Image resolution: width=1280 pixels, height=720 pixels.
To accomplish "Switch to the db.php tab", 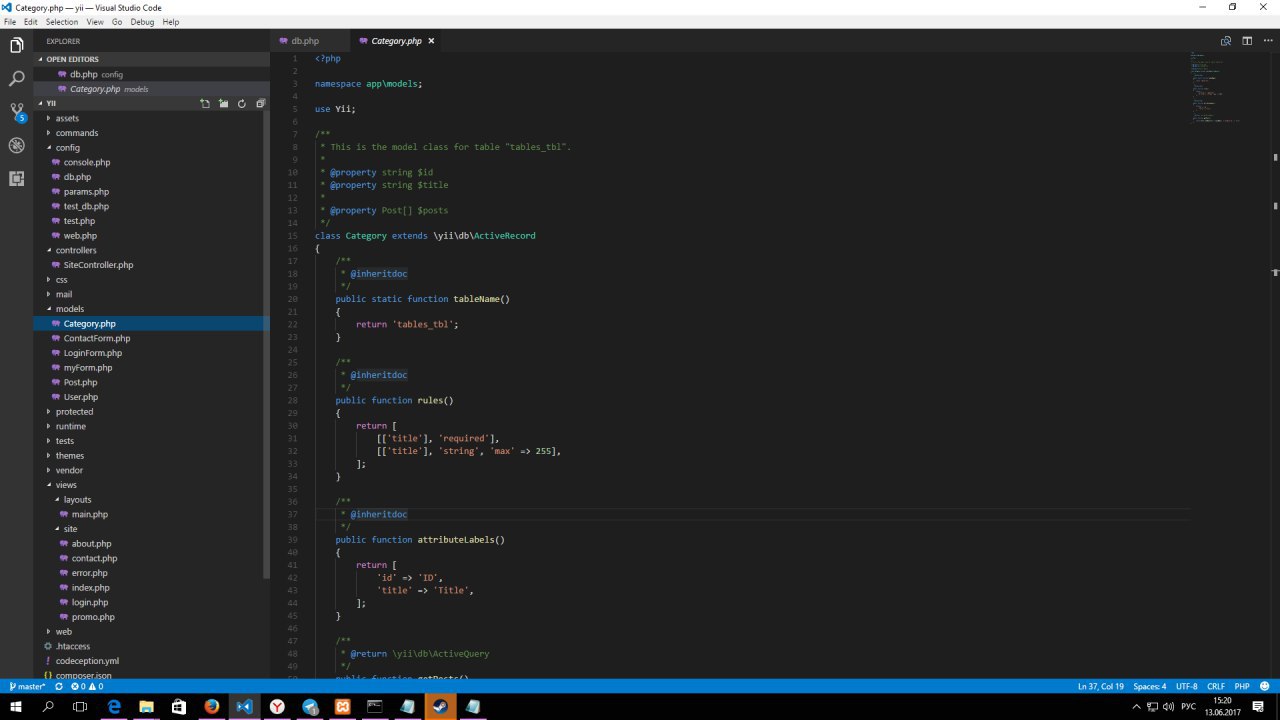I will click(304, 41).
